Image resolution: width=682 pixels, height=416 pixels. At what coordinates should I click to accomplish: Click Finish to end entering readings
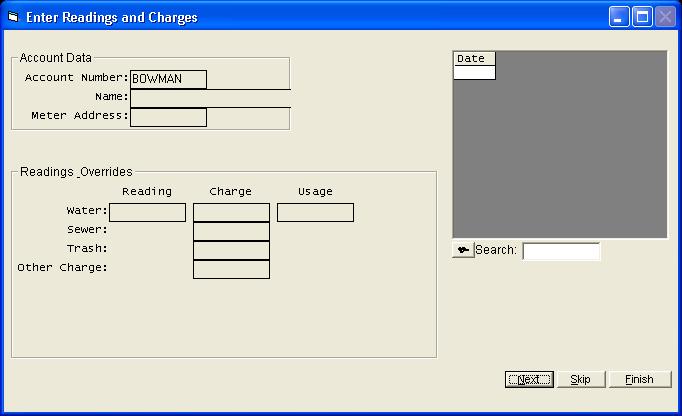[x=638, y=379]
